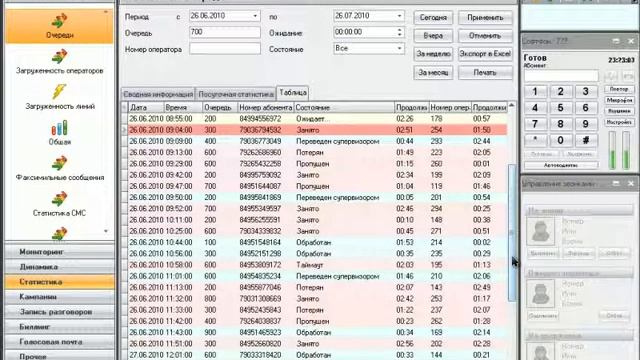640x360 pixels.
Task: Click softphone Микрофон button
Action: 619,100
